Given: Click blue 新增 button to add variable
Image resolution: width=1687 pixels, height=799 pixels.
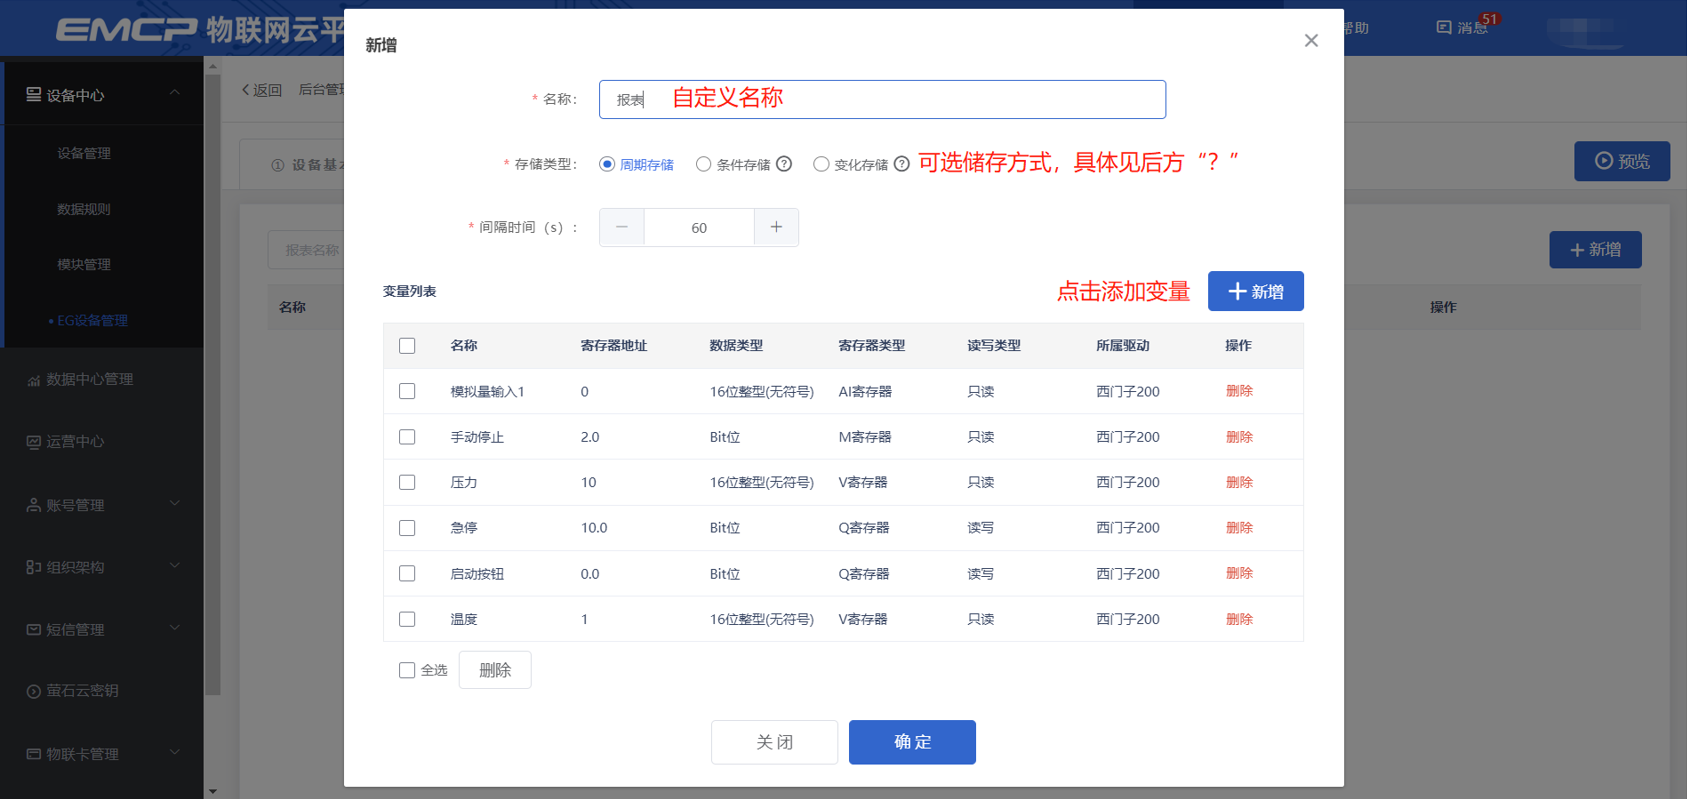Looking at the screenshot, I should tap(1255, 291).
